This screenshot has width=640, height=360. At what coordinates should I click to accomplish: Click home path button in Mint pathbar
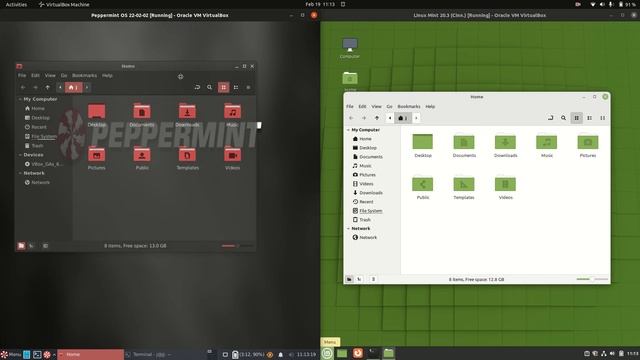coord(403,118)
